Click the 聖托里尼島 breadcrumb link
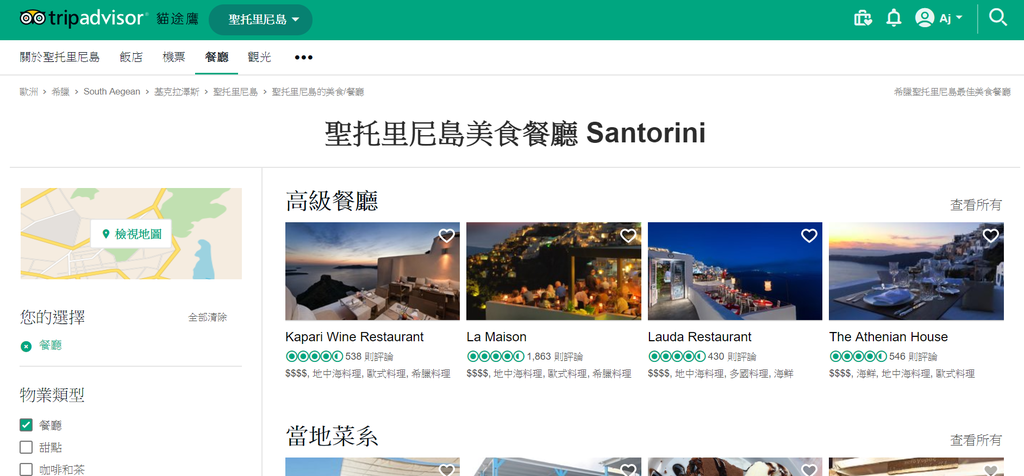This screenshot has width=1024, height=476. (235, 92)
